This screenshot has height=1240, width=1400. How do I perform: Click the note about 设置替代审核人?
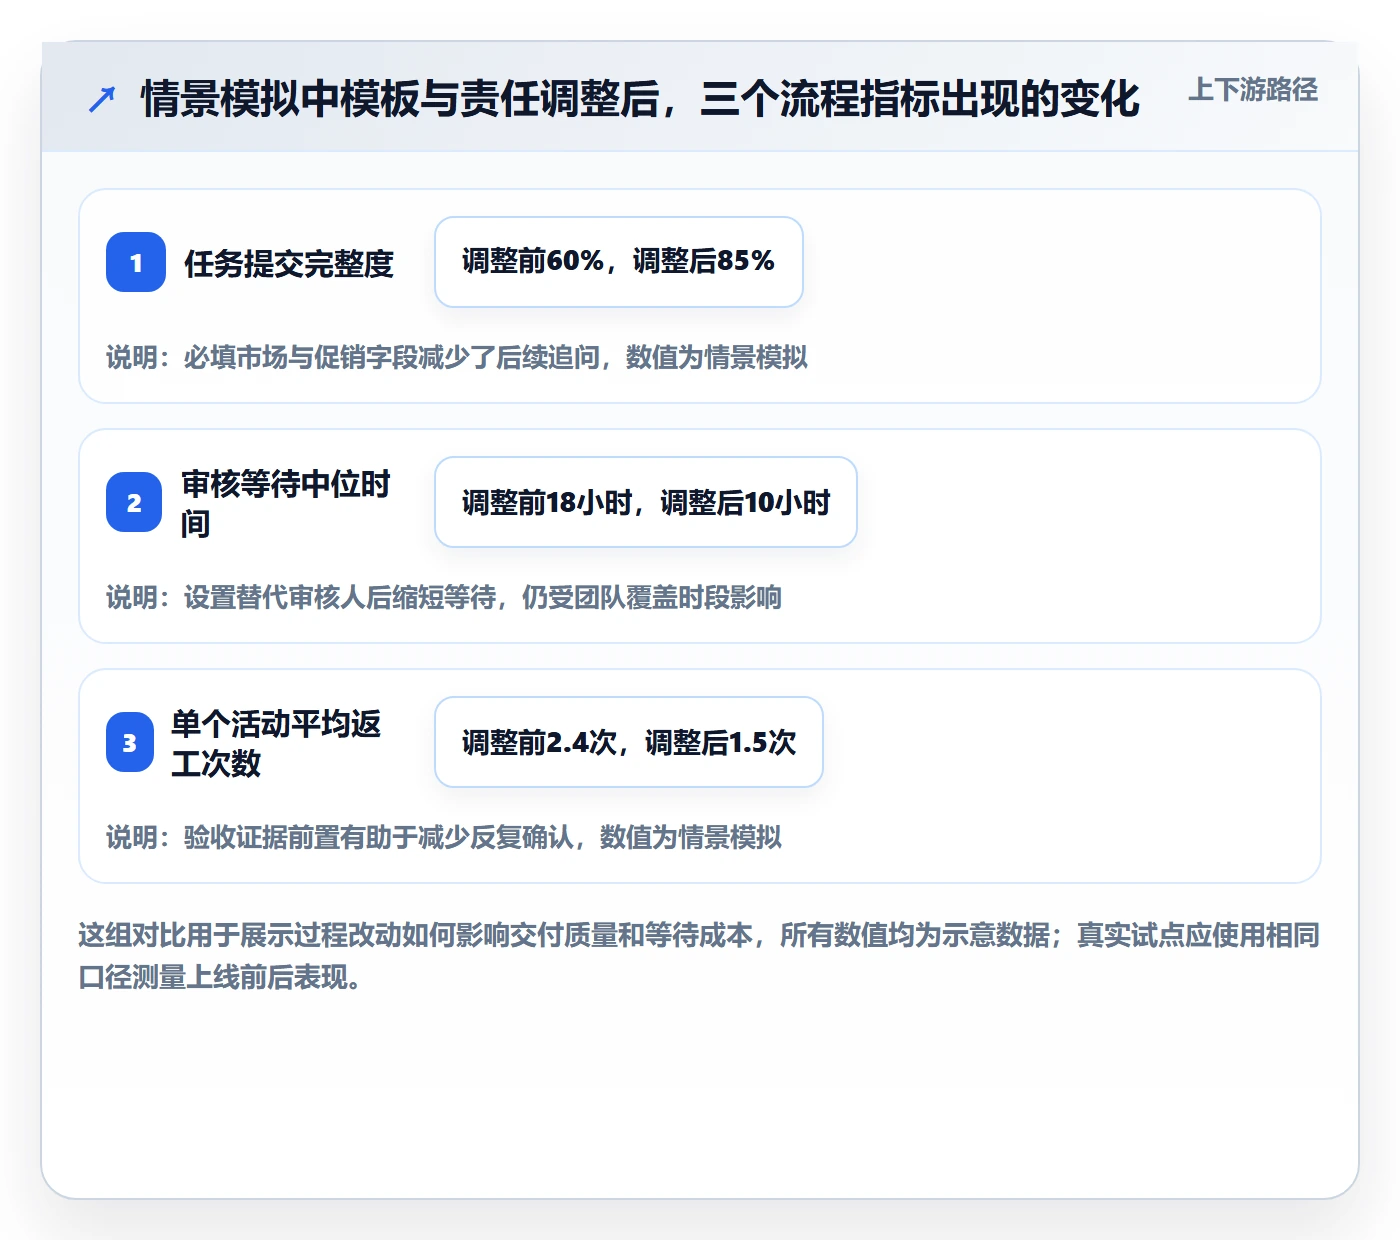[x=444, y=597]
